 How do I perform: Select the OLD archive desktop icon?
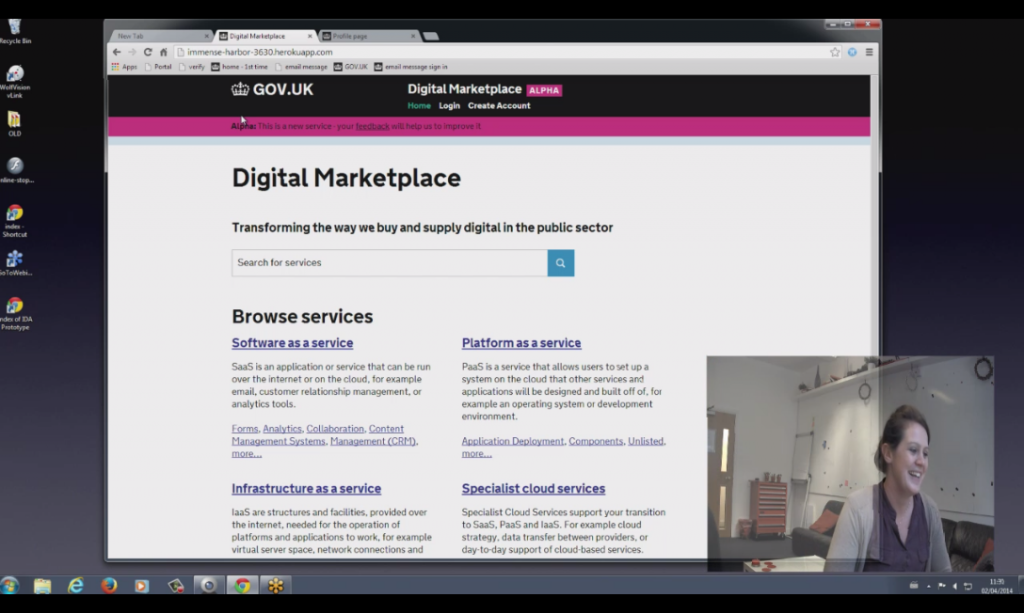pos(14,124)
